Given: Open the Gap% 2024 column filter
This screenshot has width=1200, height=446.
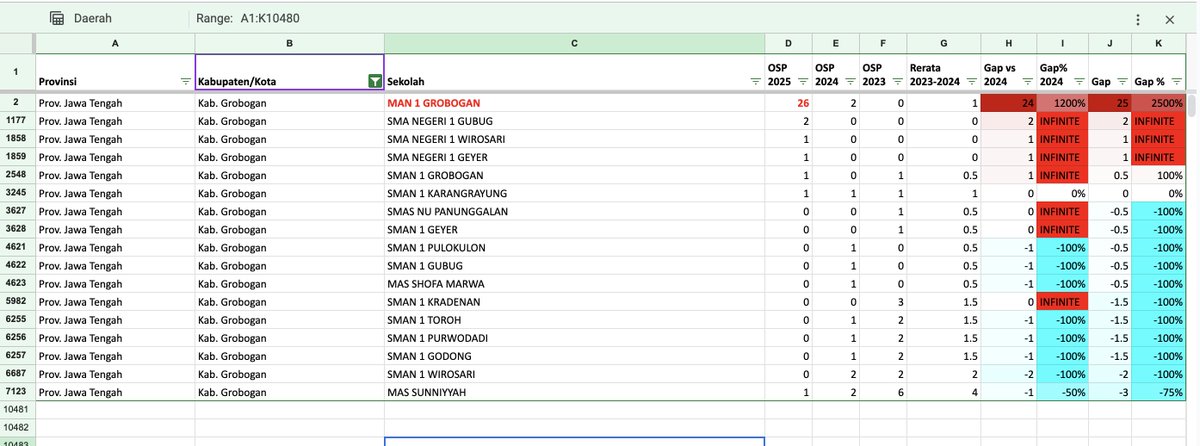Looking at the screenshot, I should pyautogui.click(x=1079, y=81).
